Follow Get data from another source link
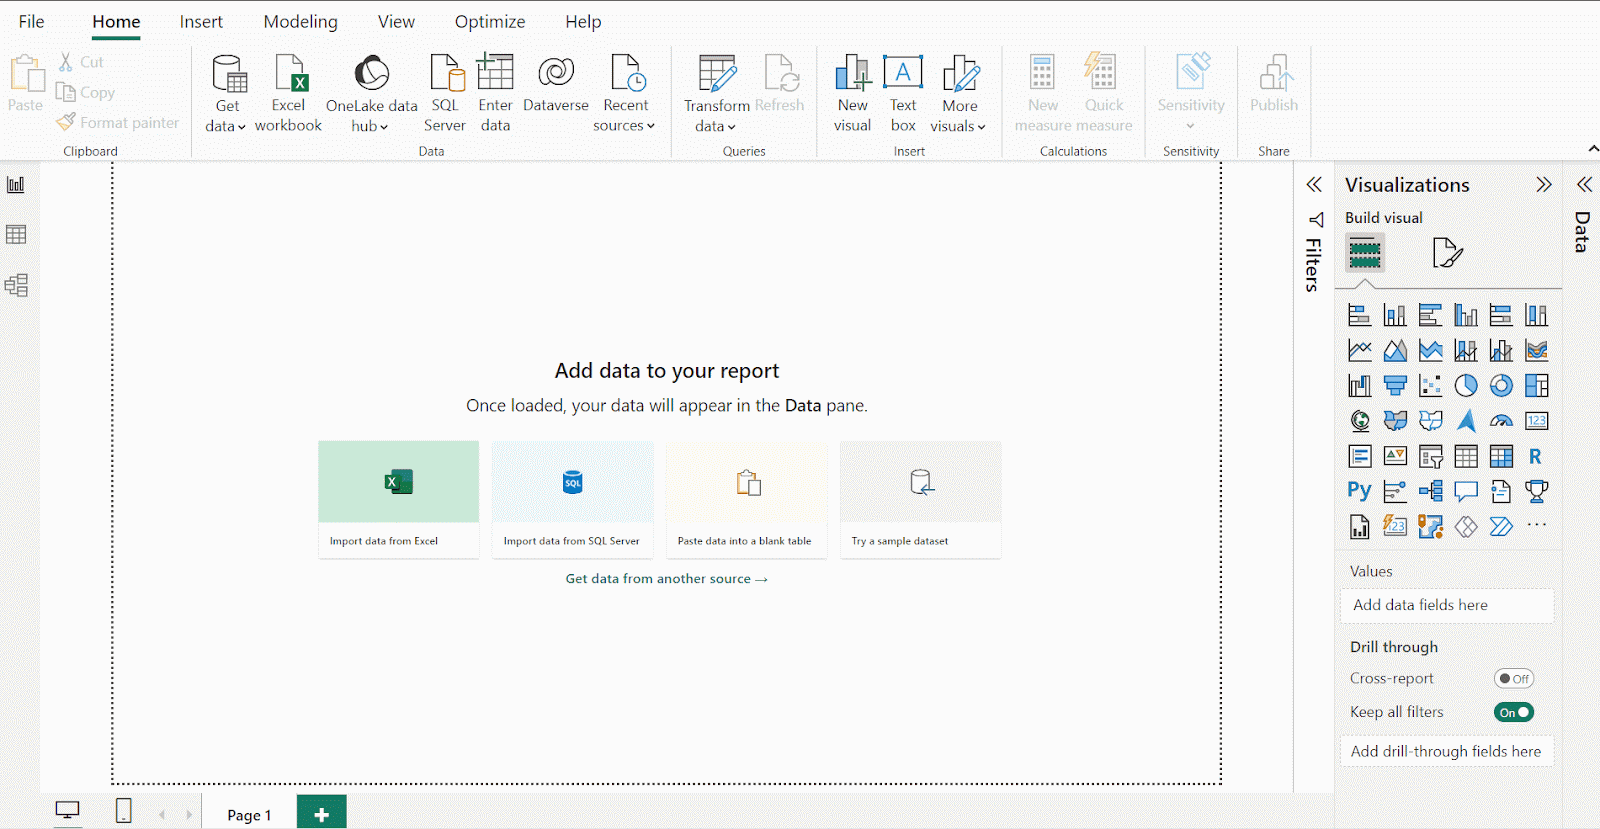This screenshot has height=829, width=1600. click(x=667, y=579)
